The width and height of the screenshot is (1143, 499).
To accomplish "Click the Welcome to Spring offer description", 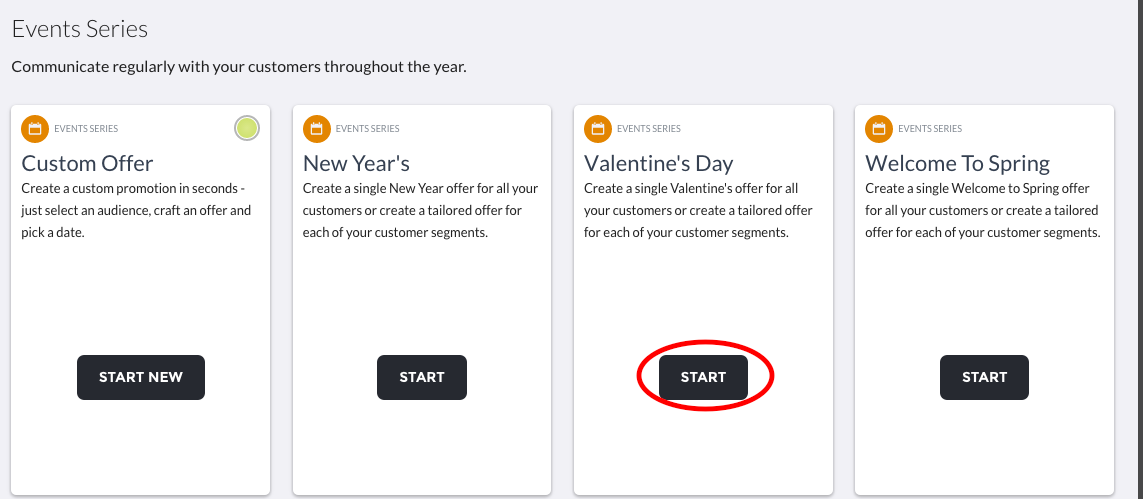I will click(x=983, y=211).
